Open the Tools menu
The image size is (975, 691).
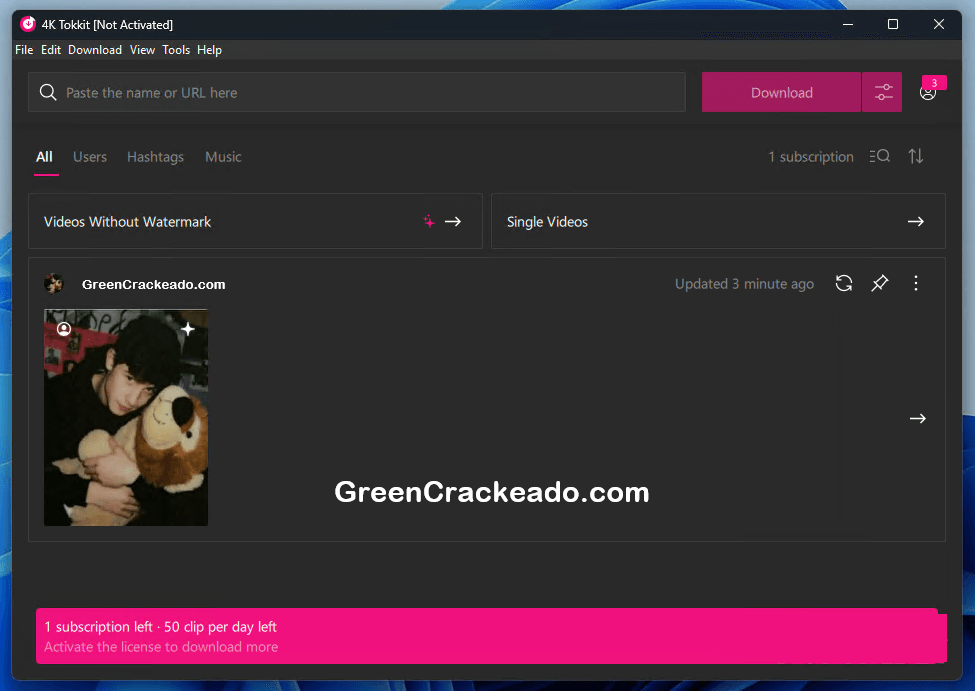coord(176,49)
